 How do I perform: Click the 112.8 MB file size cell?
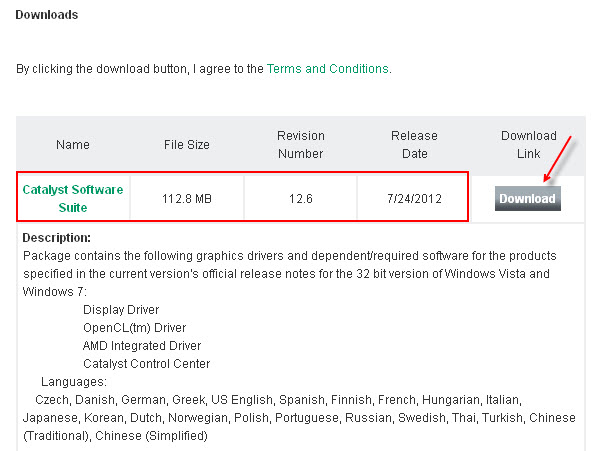coord(187,198)
